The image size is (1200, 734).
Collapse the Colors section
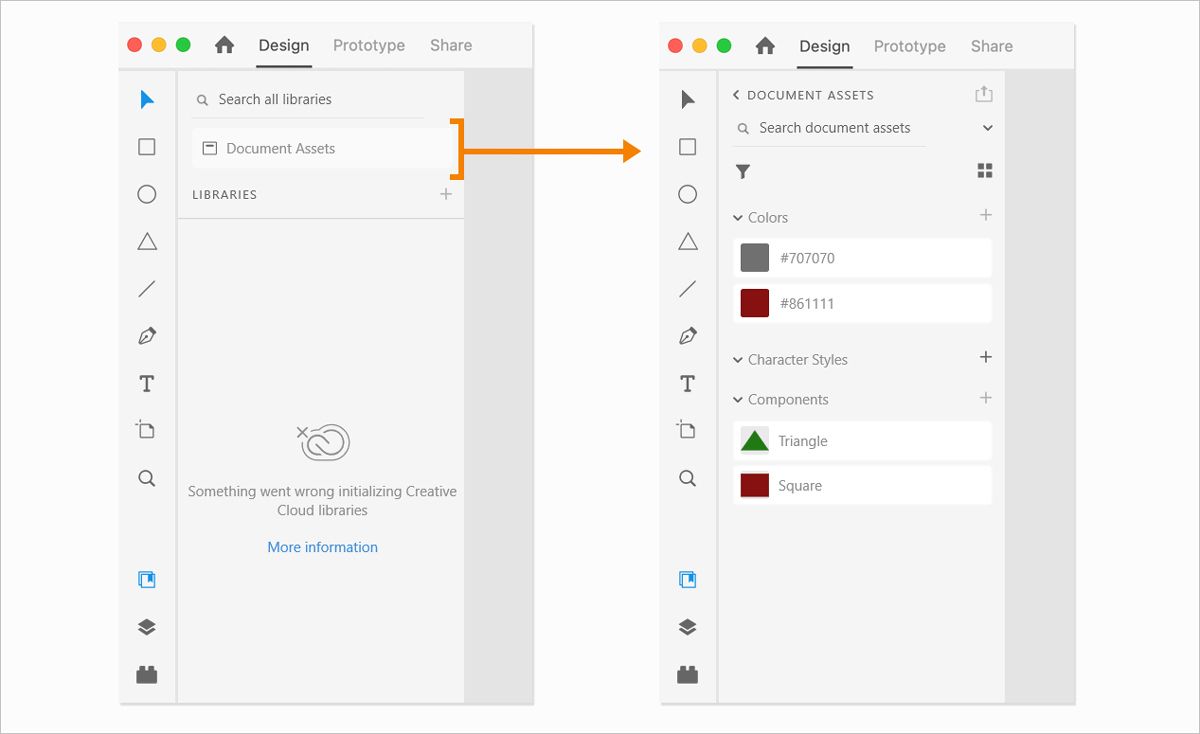(738, 218)
